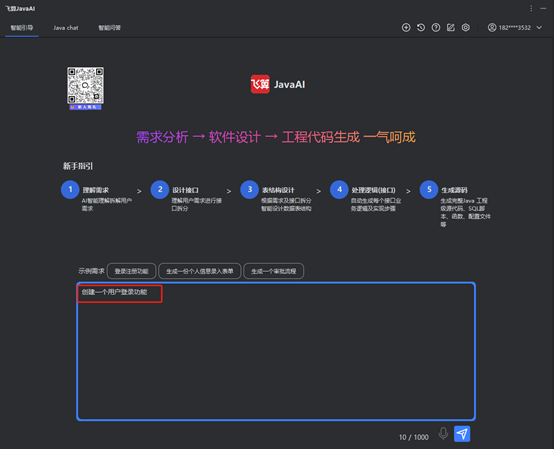This screenshot has height=449, width=554.
Task: Open the history clock icon
Action: point(421,28)
